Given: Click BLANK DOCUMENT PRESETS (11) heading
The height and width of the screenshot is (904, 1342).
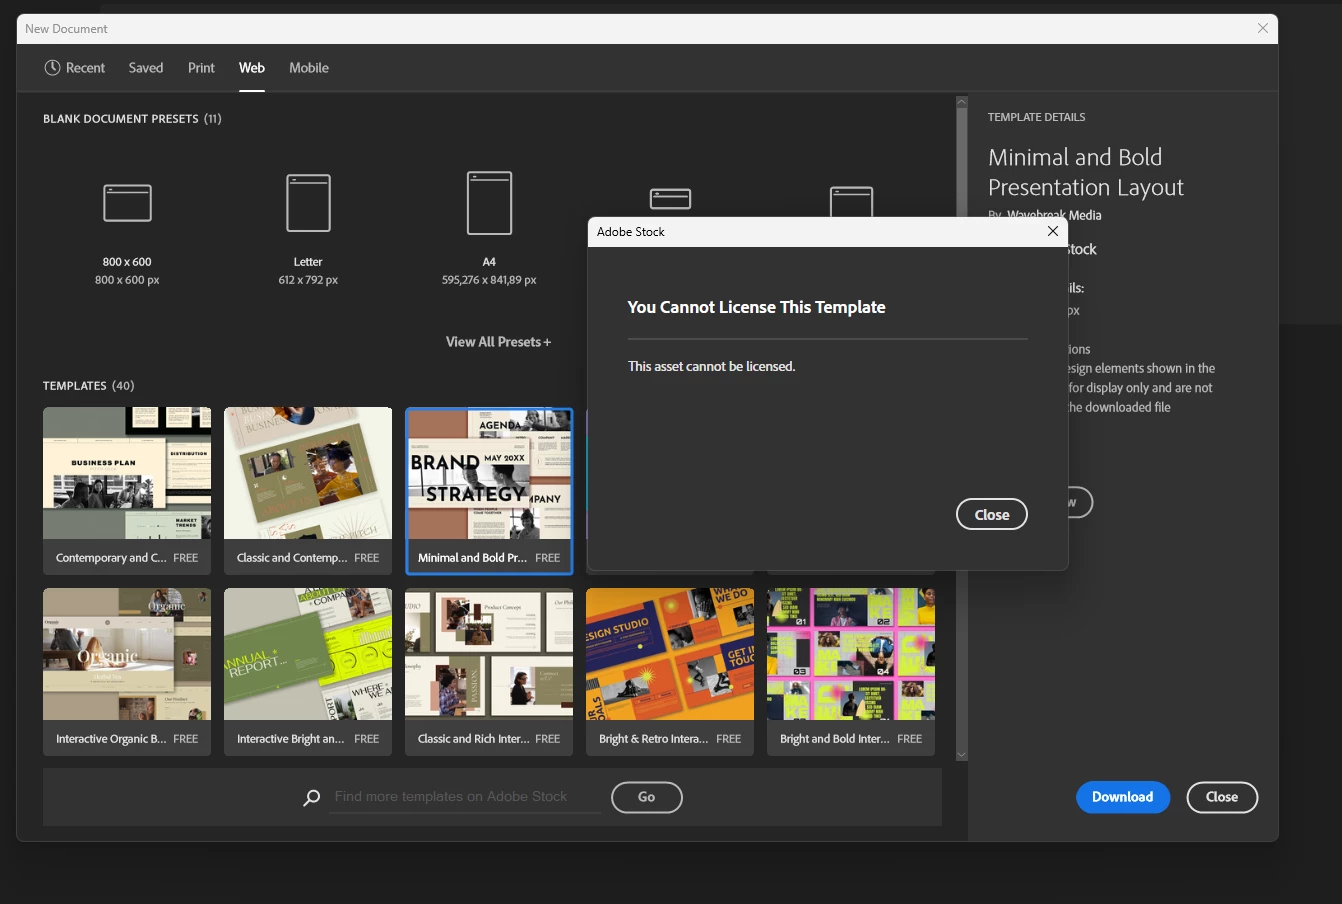Looking at the screenshot, I should click(x=132, y=119).
